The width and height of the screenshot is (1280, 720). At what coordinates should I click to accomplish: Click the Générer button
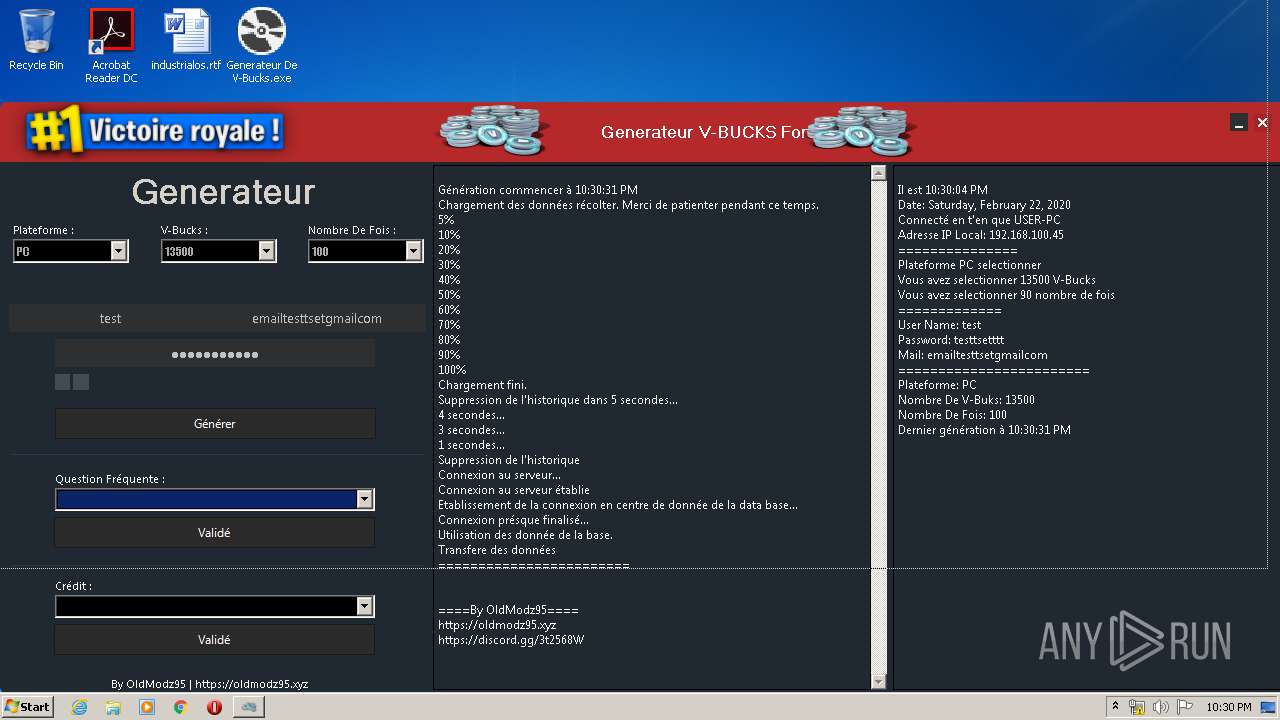pyautogui.click(x=215, y=423)
